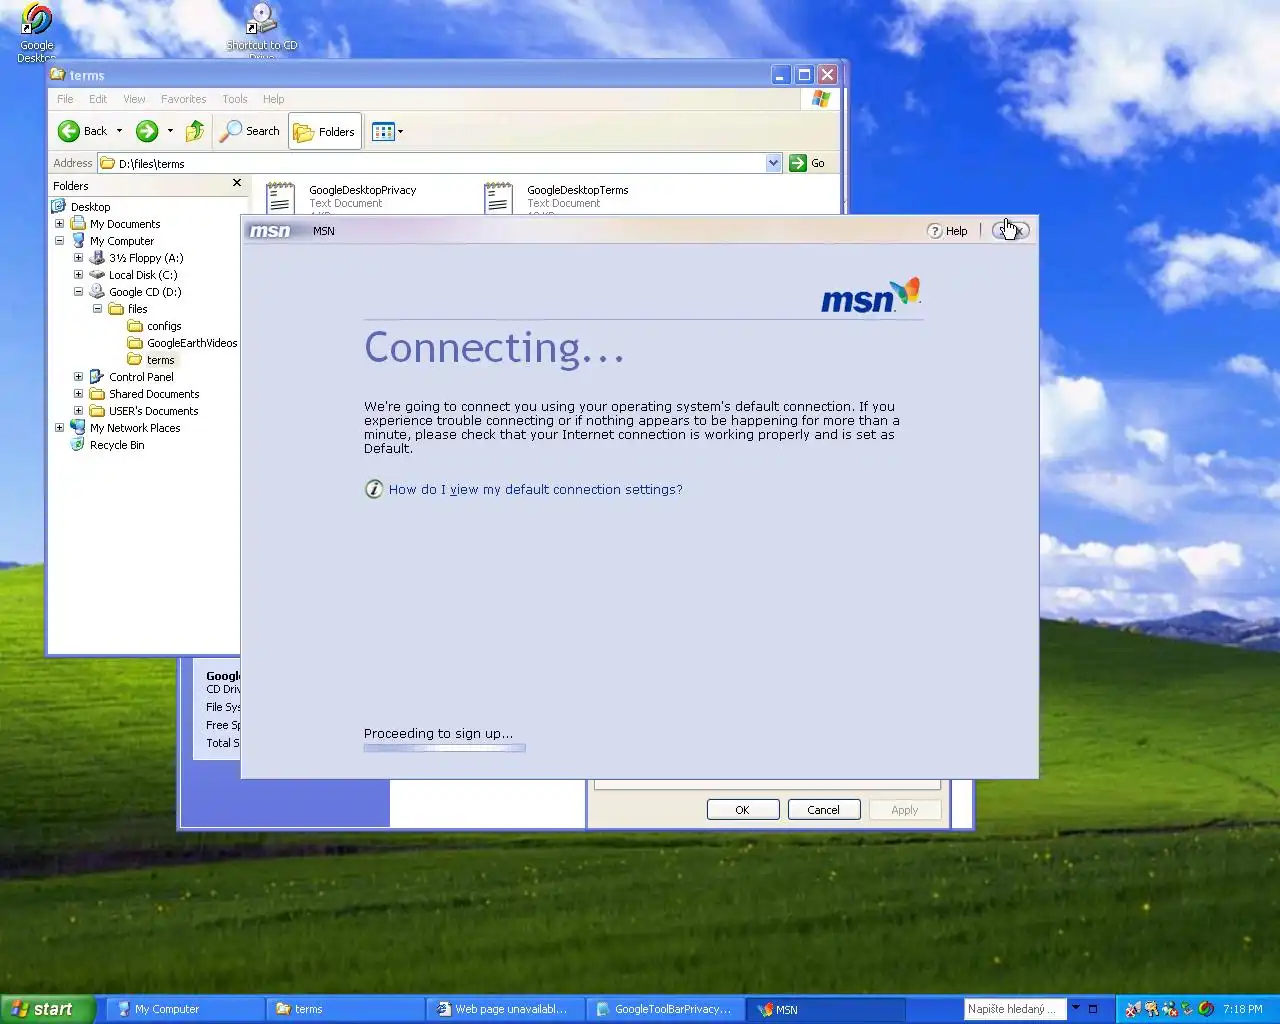Open the deskbar search options dropdown arrow
The image size is (1280, 1024).
pos(1076,1008)
